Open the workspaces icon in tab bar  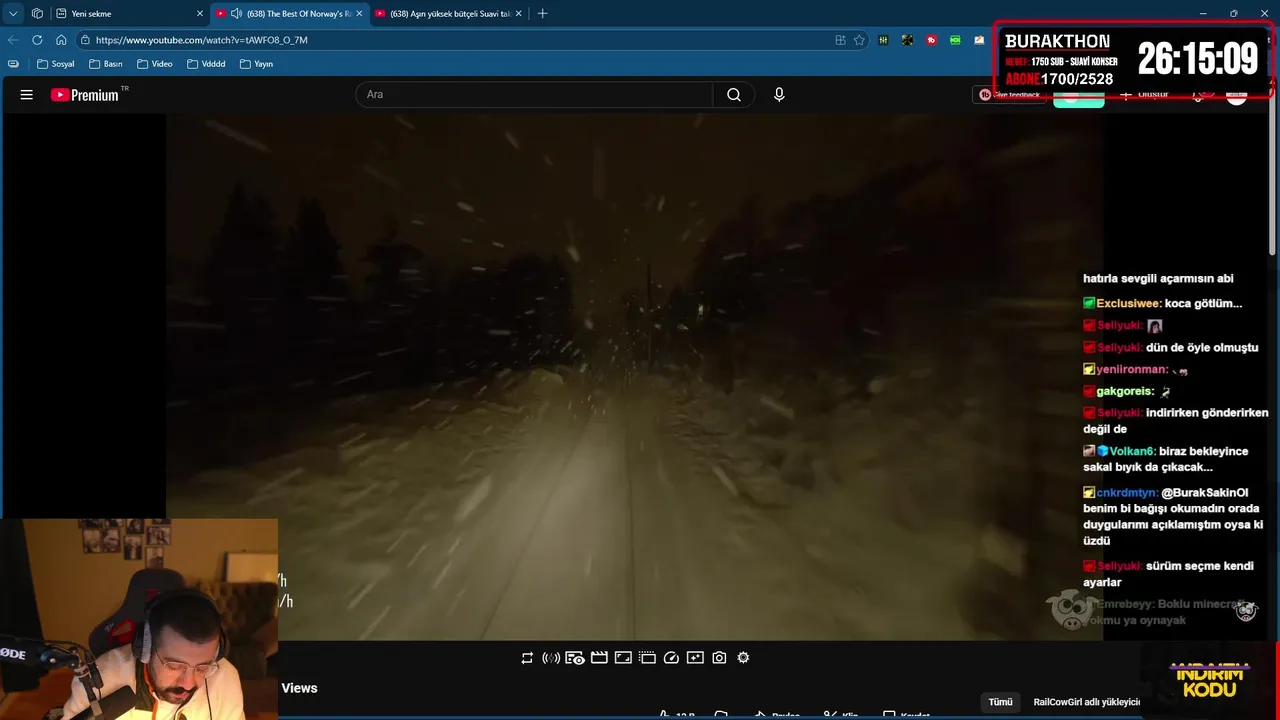click(37, 13)
